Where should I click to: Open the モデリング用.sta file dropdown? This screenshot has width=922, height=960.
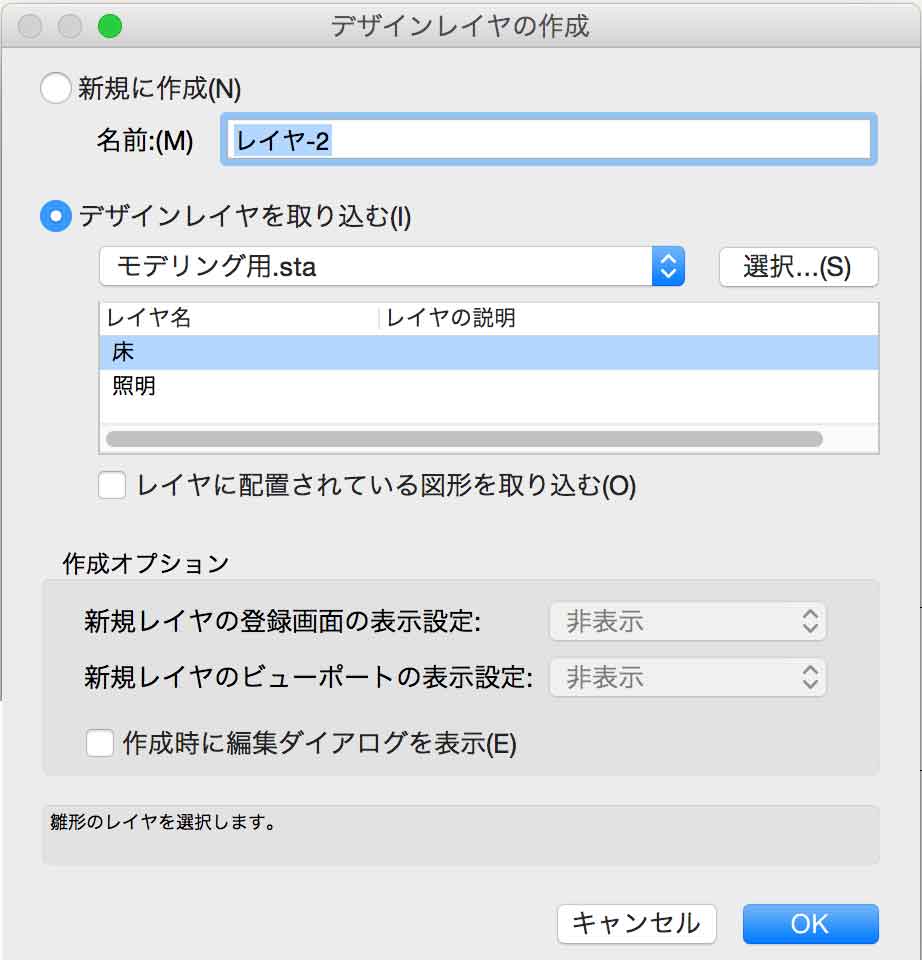[x=391, y=267]
